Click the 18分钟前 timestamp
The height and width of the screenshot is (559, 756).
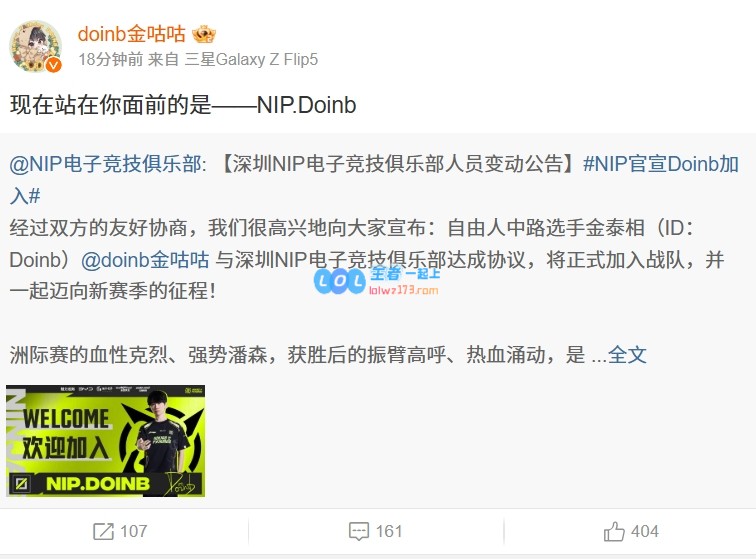(x=110, y=59)
